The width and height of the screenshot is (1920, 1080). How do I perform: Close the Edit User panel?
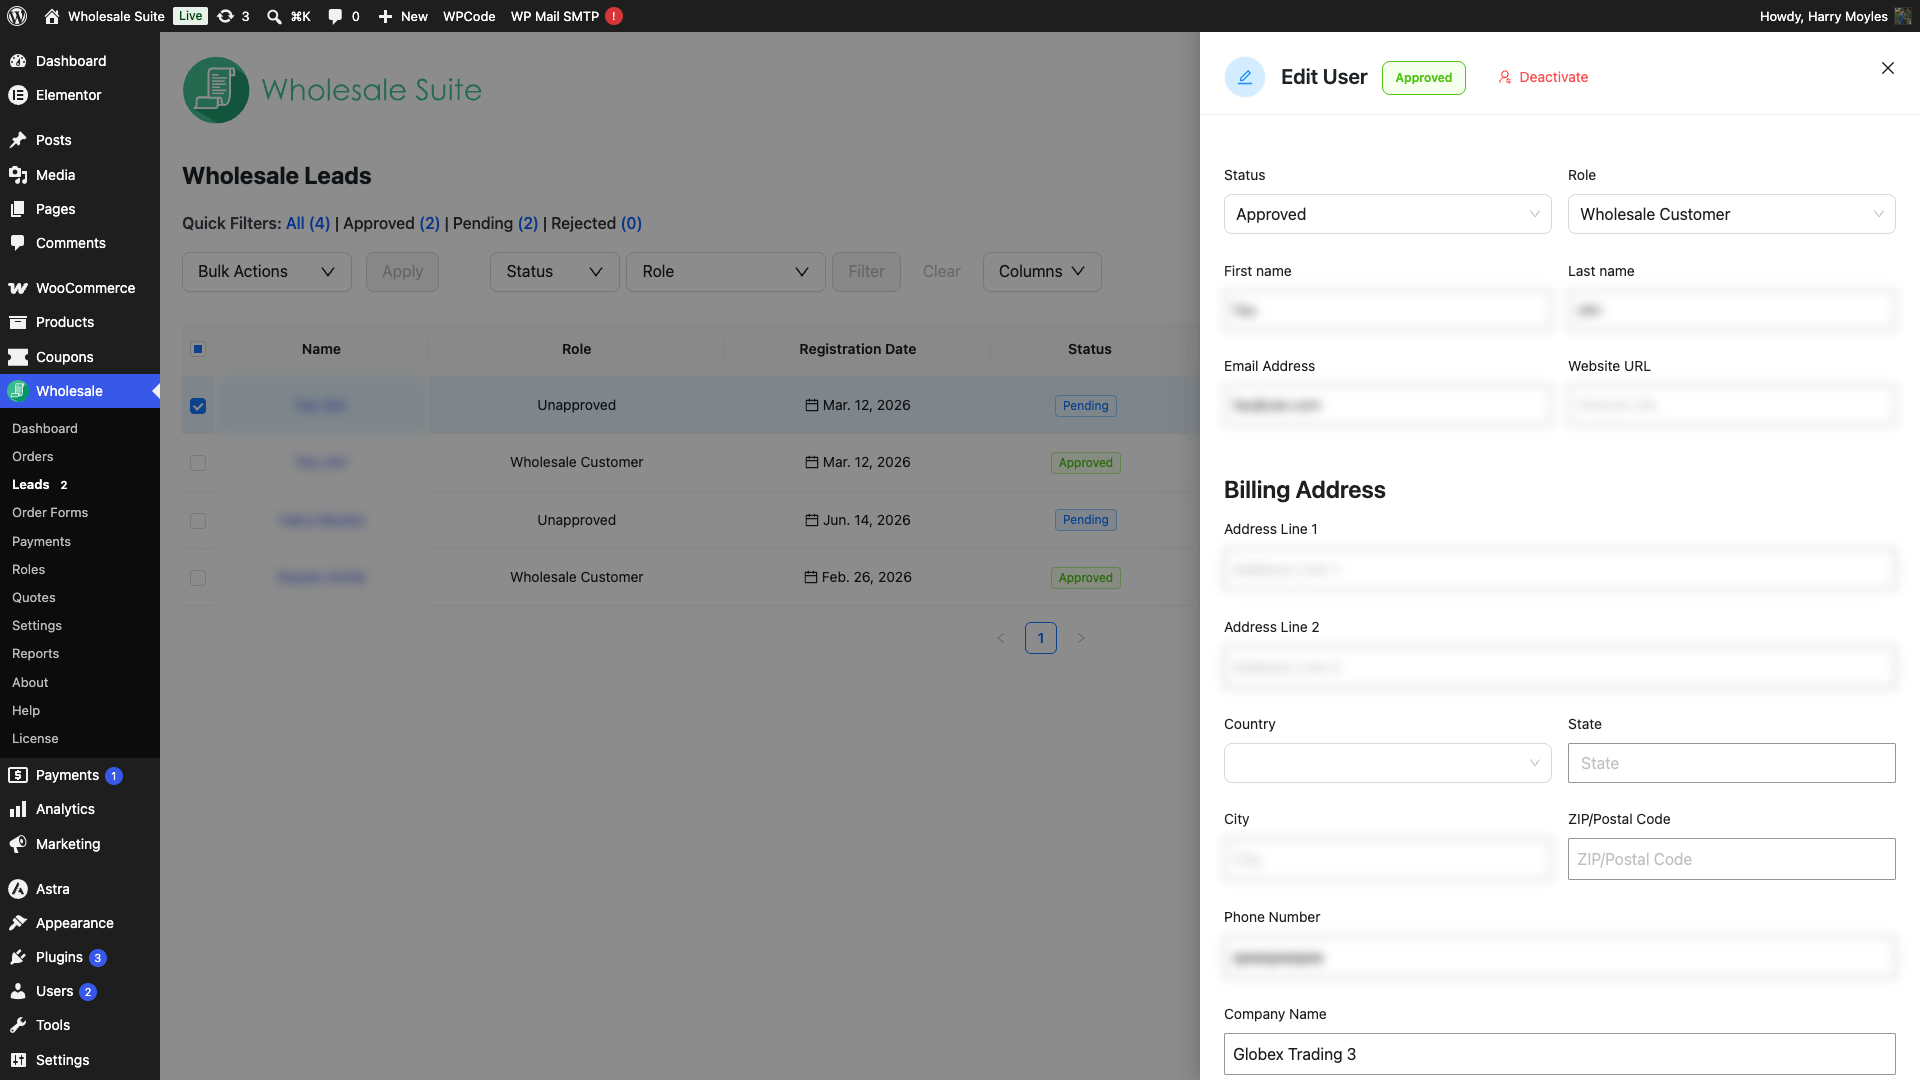click(1888, 68)
